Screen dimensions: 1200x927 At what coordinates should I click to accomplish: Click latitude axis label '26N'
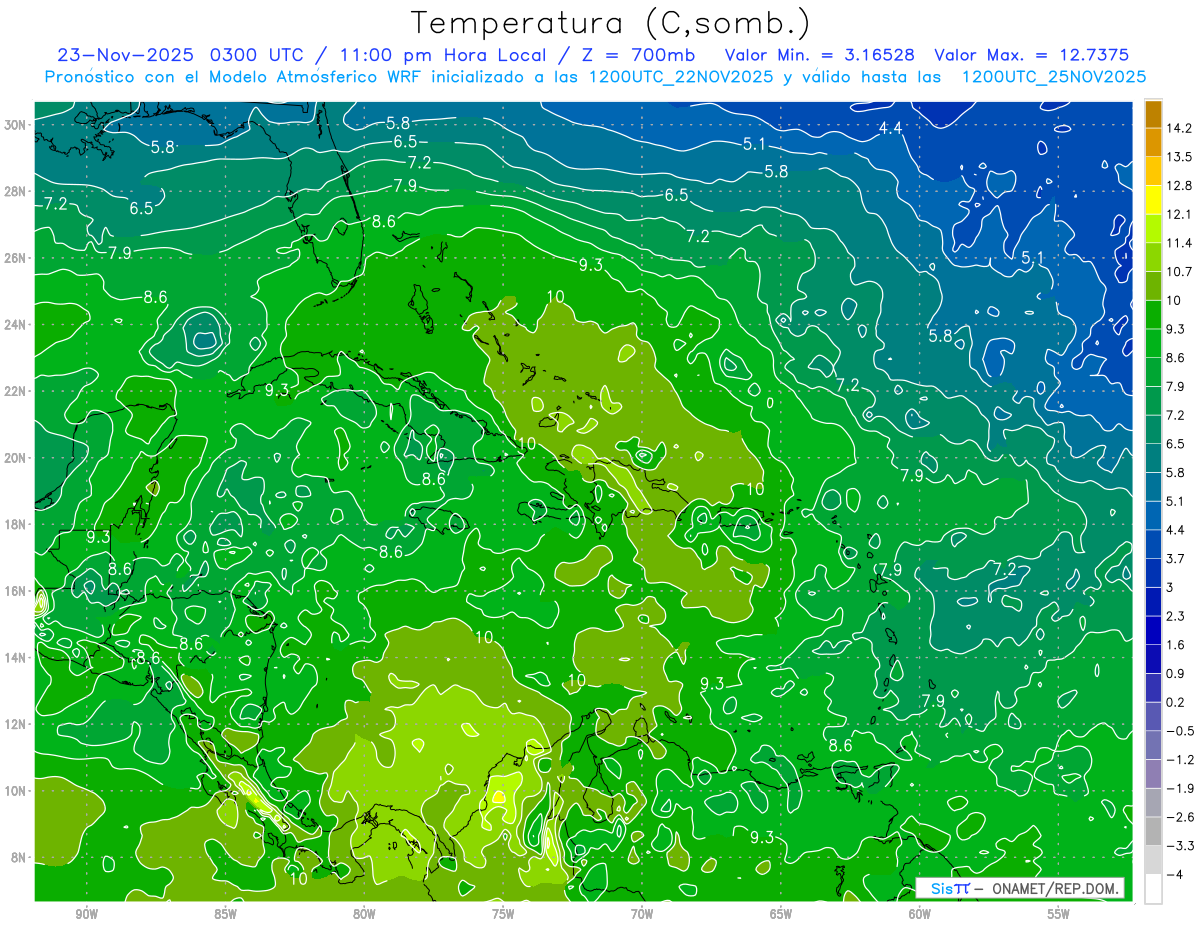(16, 258)
